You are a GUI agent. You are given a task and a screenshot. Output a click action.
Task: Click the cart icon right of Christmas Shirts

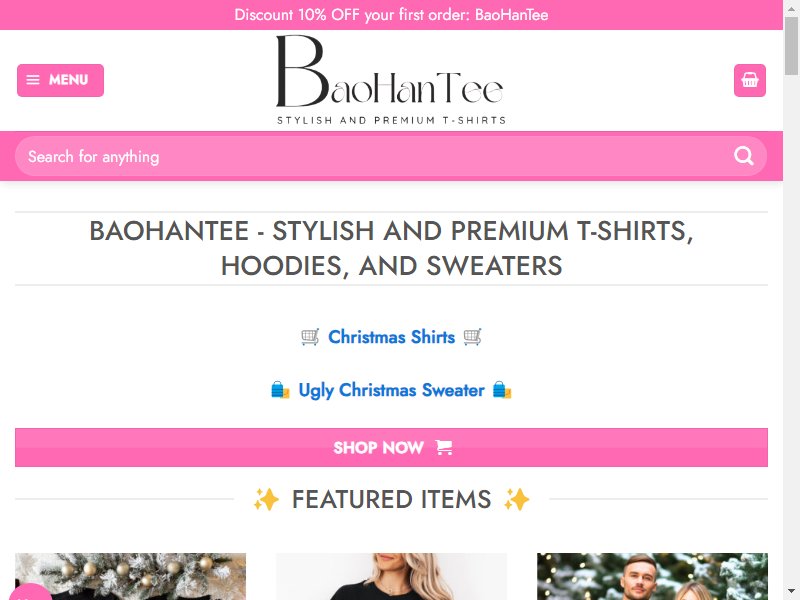point(472,337)
